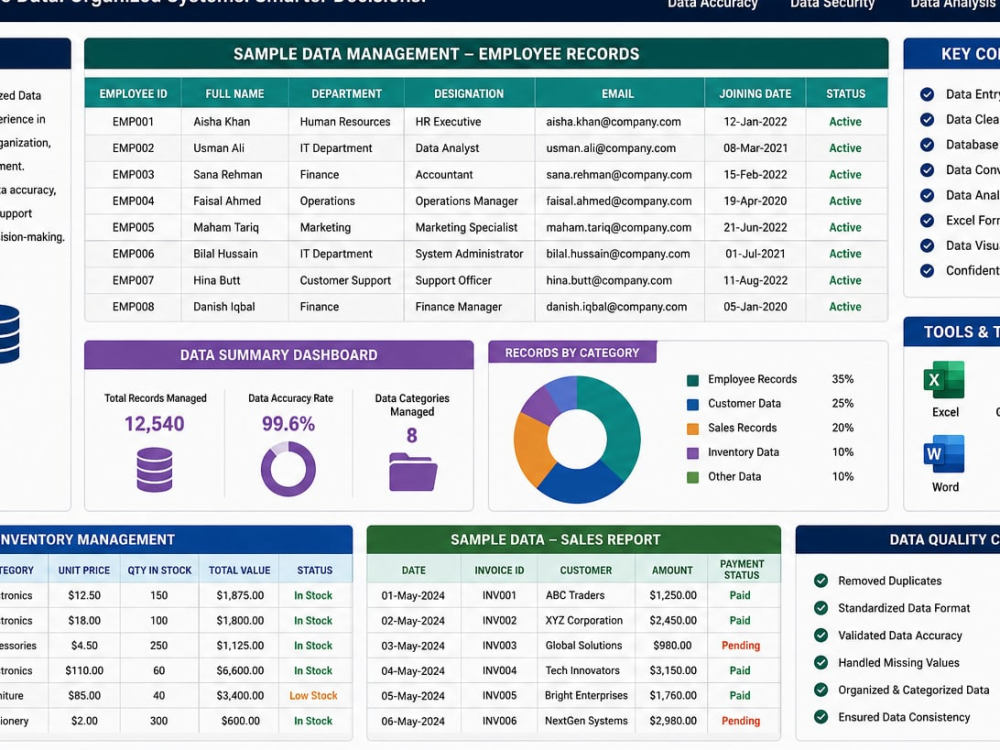Click the QTY IN STOCK column header
This screenshot has height=750, width=1000.
click(x=159, y=570)
